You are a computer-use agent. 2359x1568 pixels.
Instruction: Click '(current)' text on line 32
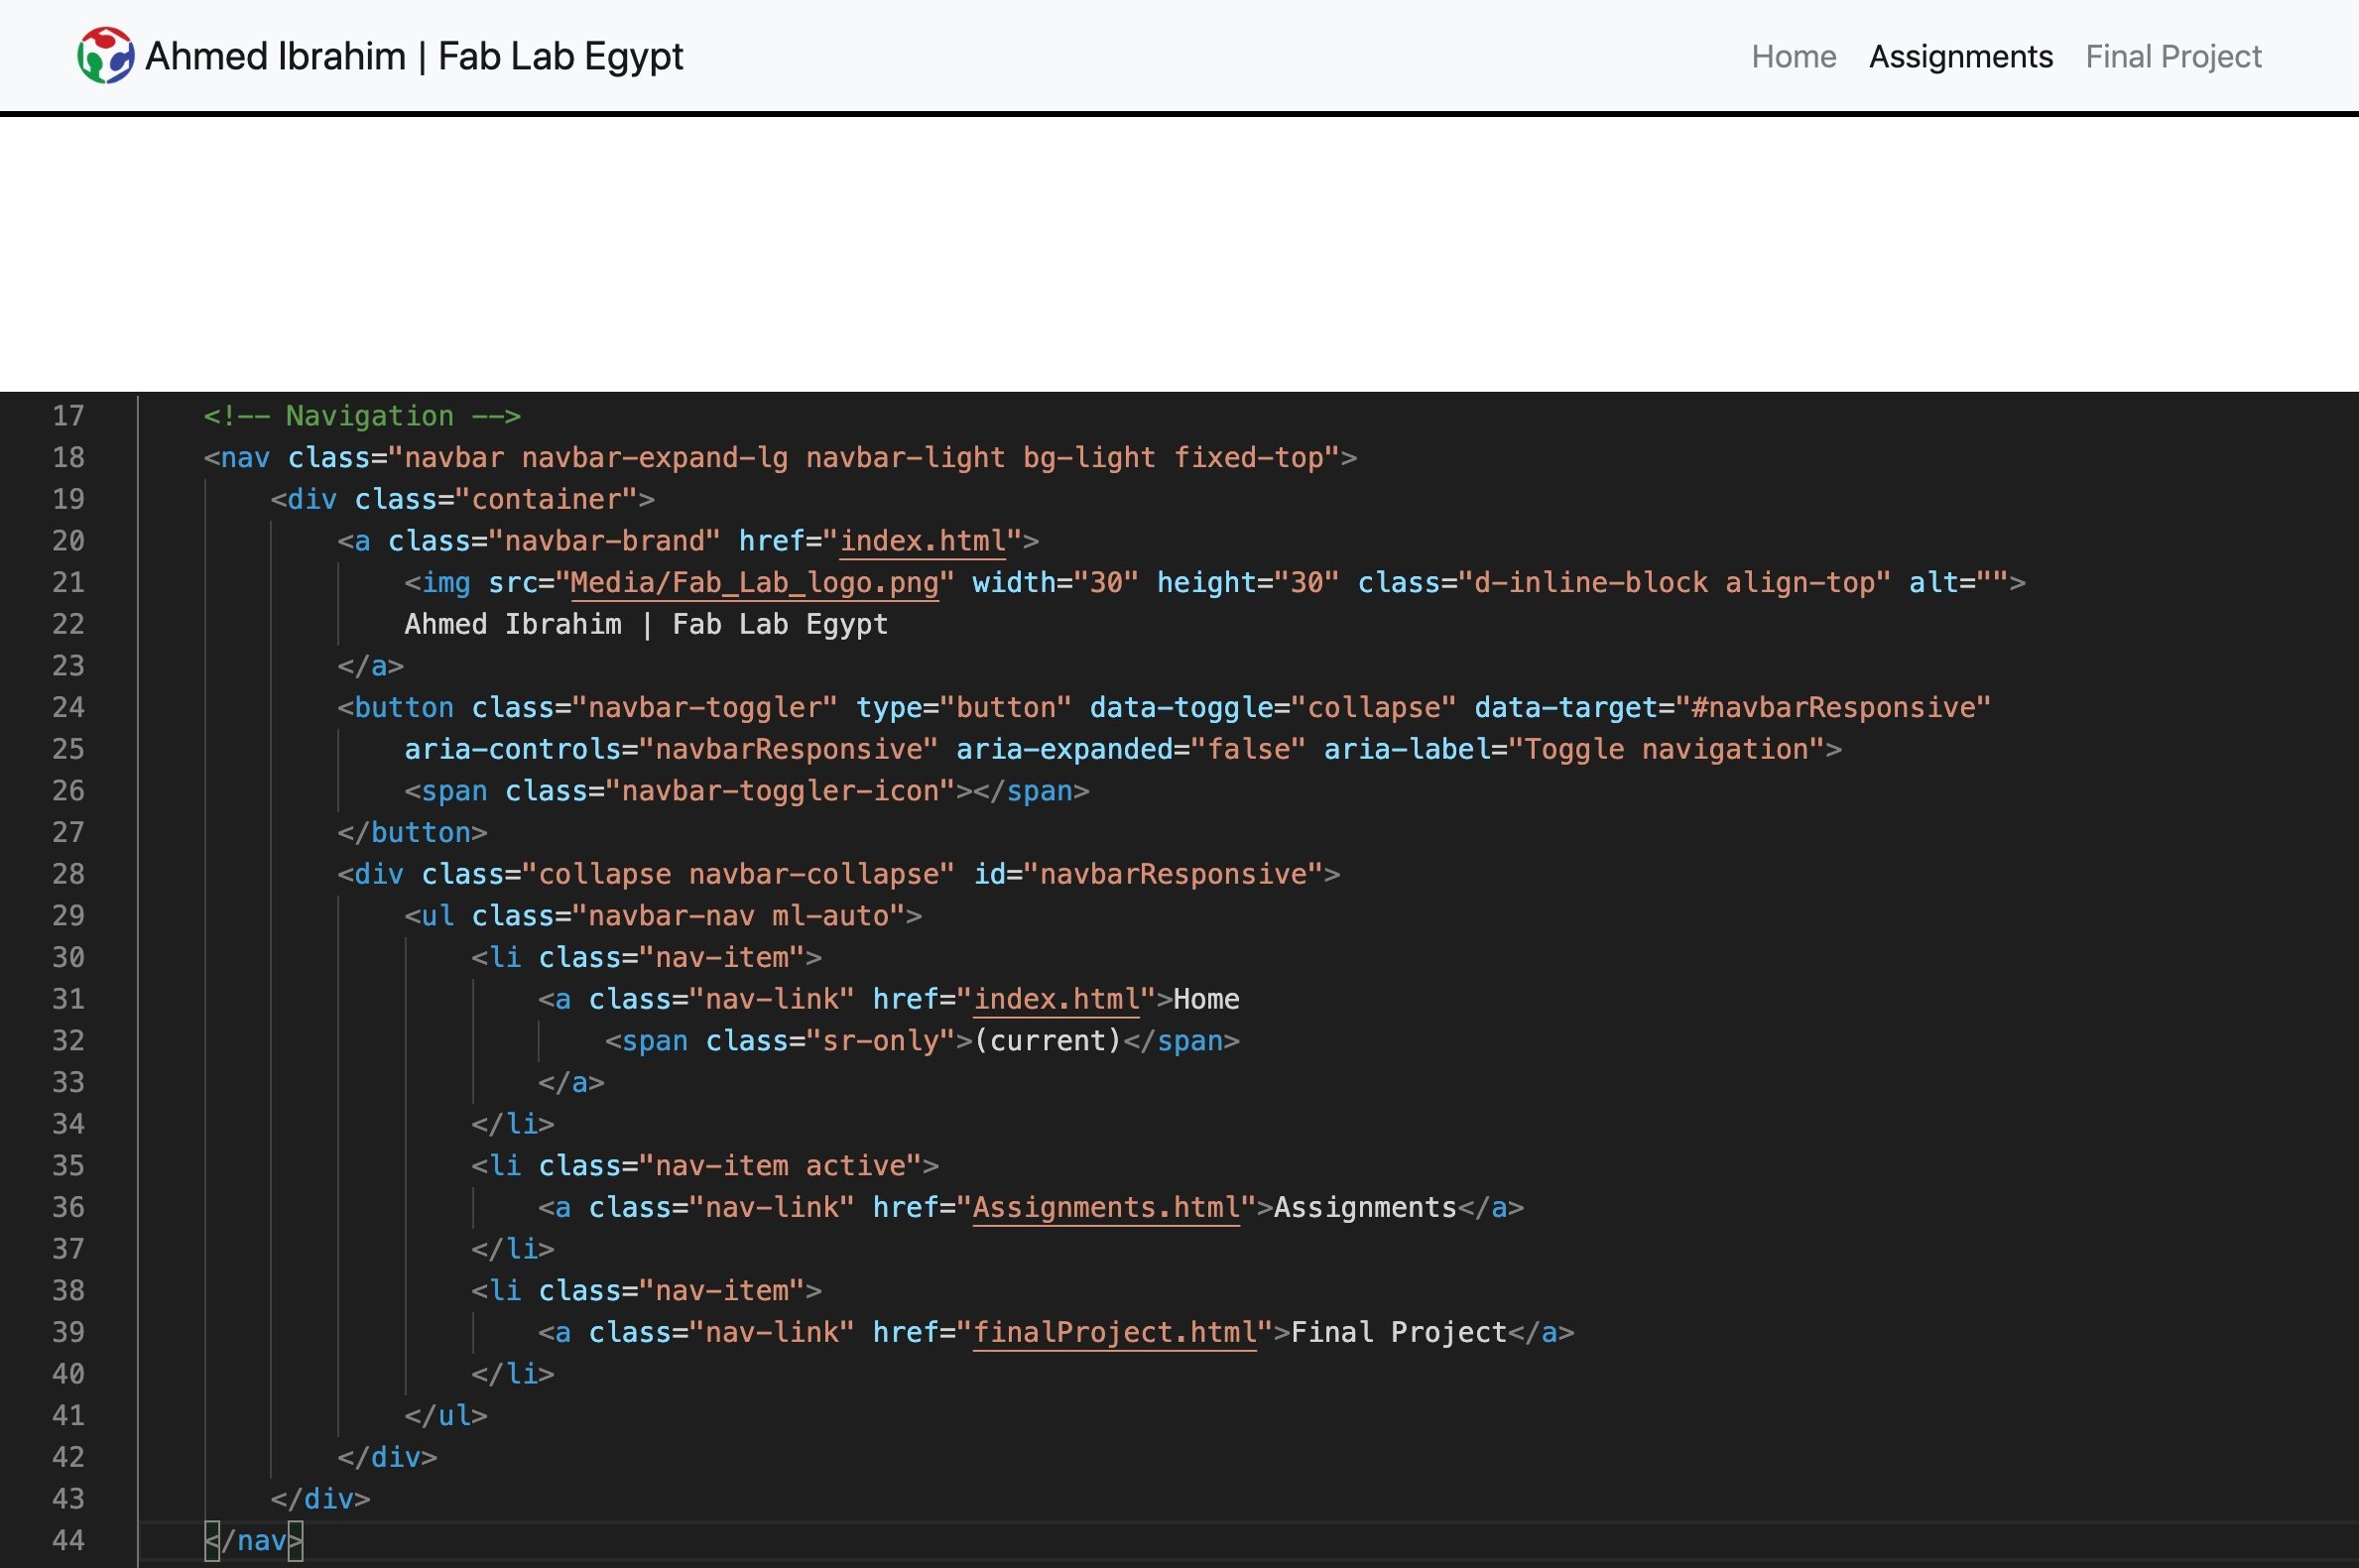click(x=1048, y=1041)
